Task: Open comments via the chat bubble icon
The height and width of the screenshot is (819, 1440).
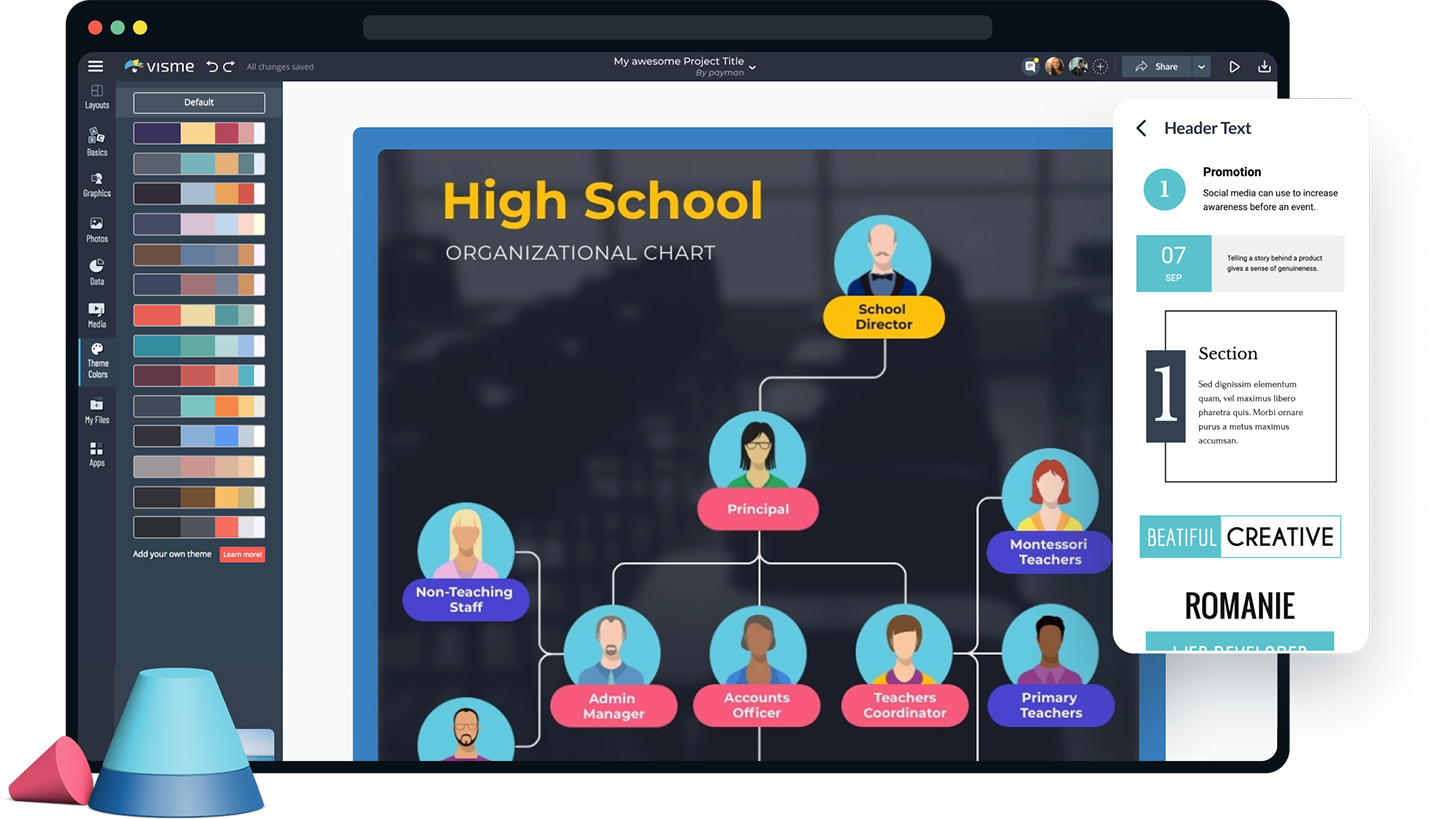Action: (x=1030, y=66)
